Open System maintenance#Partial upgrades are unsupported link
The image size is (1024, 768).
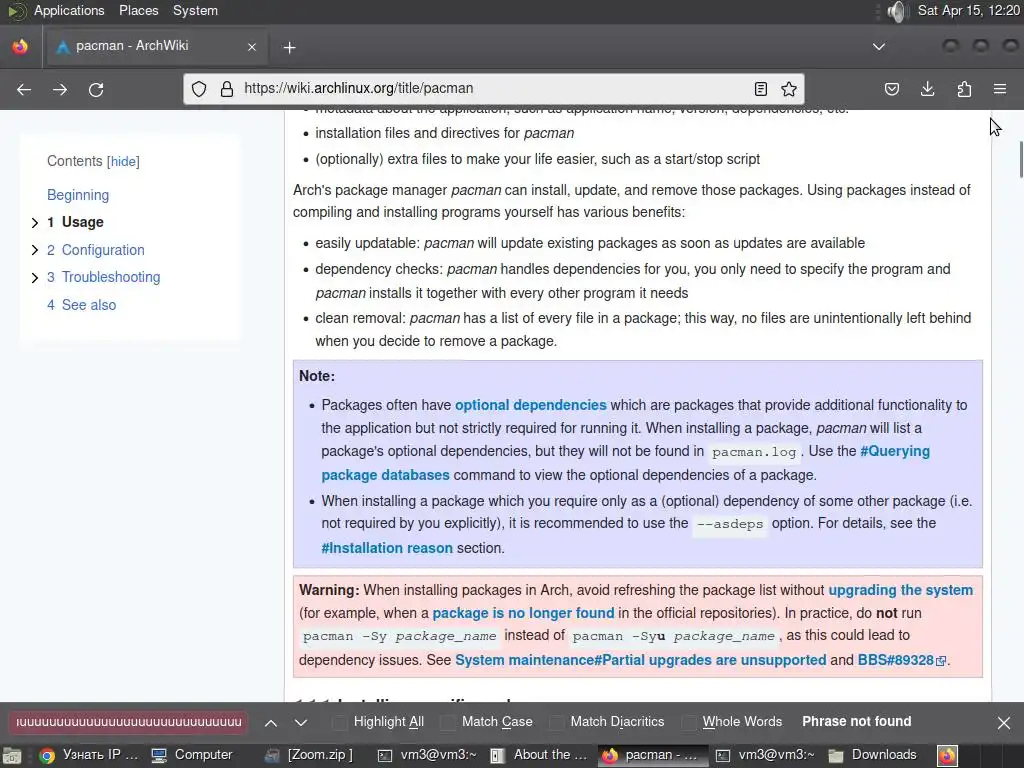pos(641,660)
